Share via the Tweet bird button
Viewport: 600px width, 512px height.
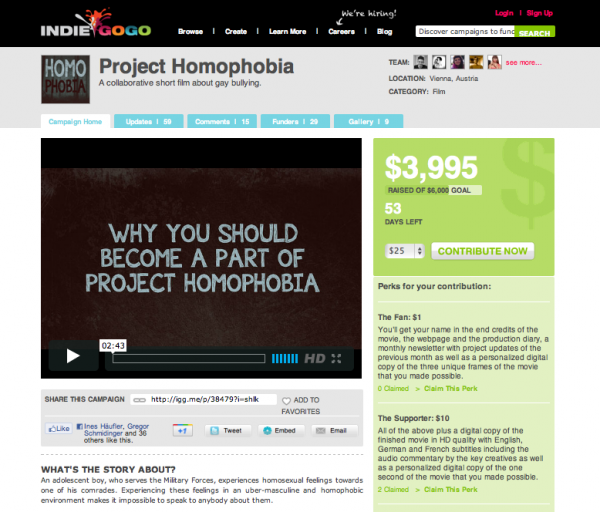click(228, 430)
